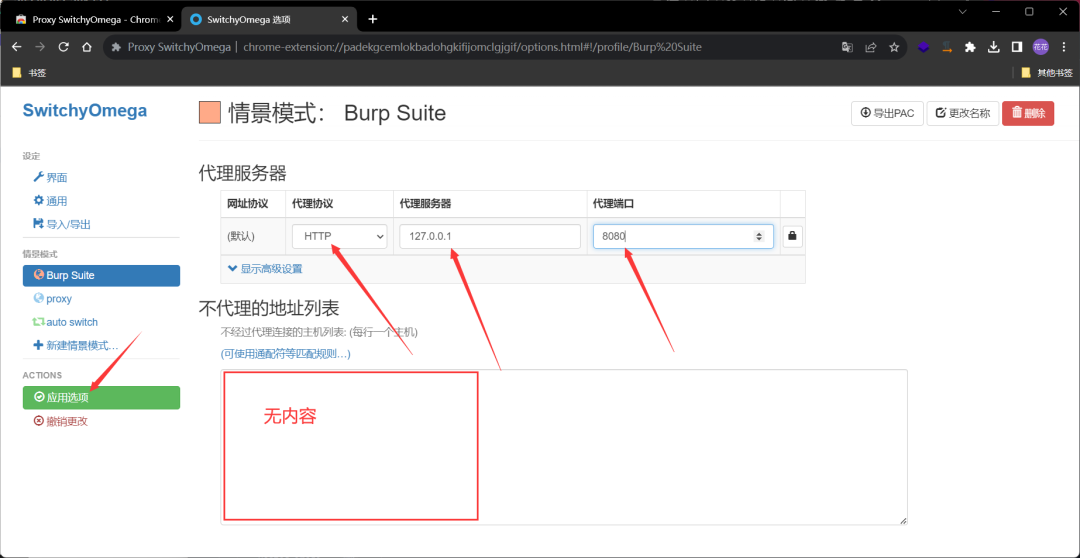Click the proxy server field showing 127.0.0.1
This screenshot has height=558, width=1080.
(489, 237)
